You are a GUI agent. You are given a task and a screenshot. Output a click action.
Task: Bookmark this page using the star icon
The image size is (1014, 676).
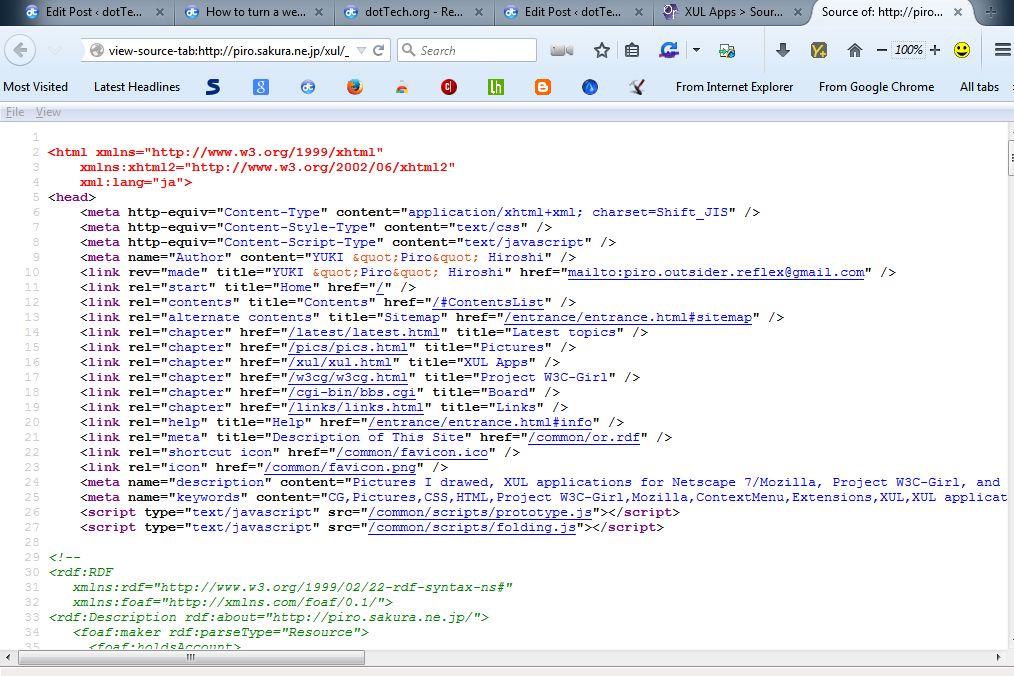pyautogui.click(x=601, y=48)
